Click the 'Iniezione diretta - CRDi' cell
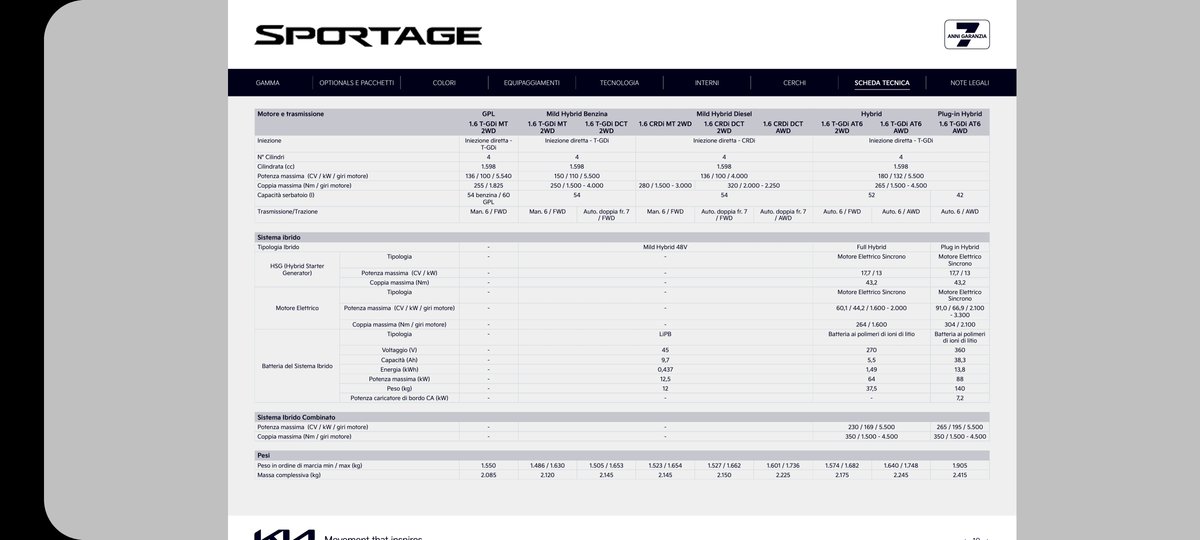This screenshot has width=1200, height=540. coord(724,141)
